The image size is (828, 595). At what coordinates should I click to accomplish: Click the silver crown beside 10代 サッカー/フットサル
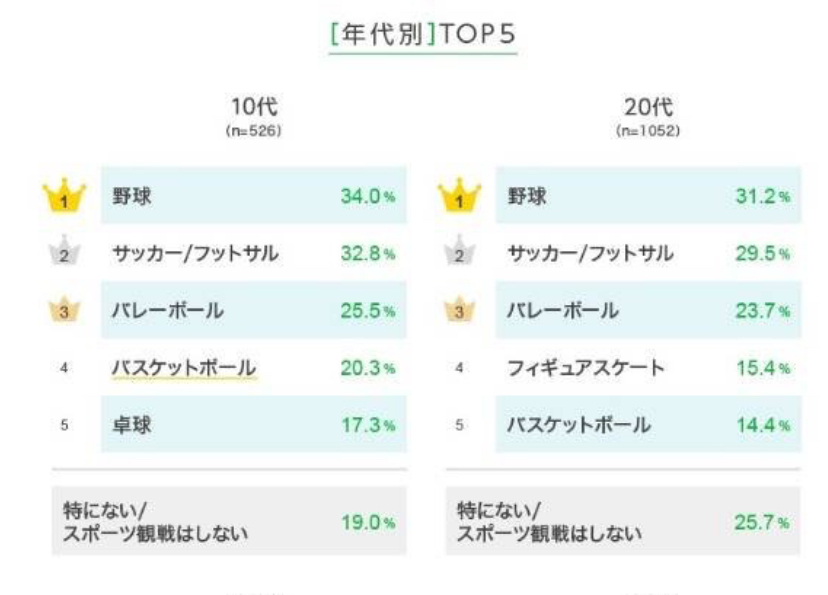tap(63, 254)
